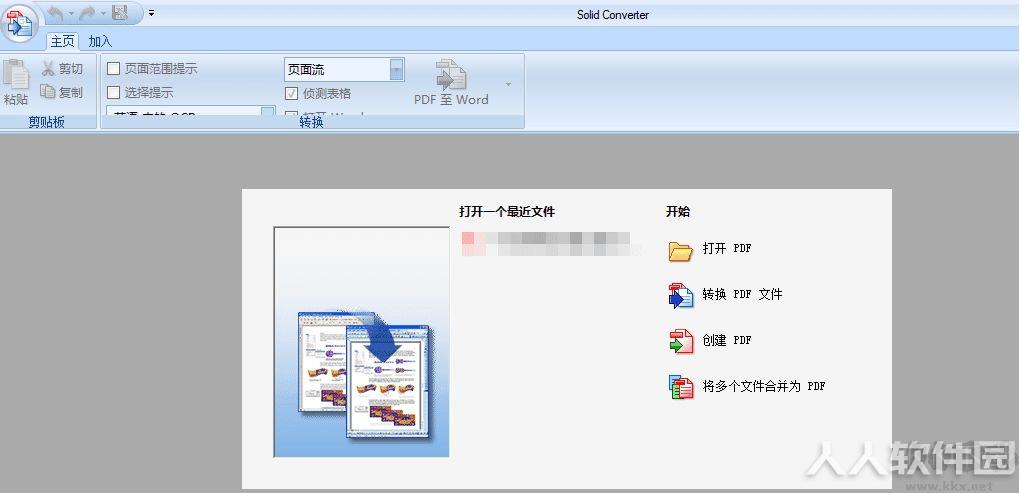This screenshot has width=1020, height=493.
Task: Click the 转换 PDF 文件 icon
Action: [x=681, y=296]
